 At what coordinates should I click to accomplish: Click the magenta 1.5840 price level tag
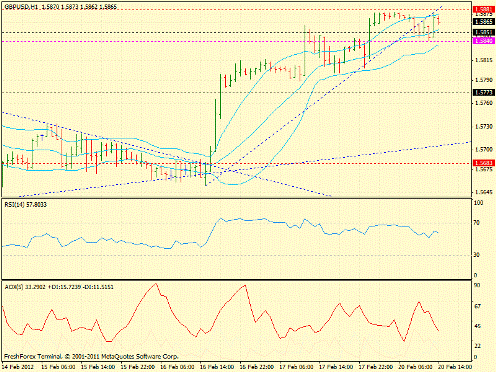484,41
